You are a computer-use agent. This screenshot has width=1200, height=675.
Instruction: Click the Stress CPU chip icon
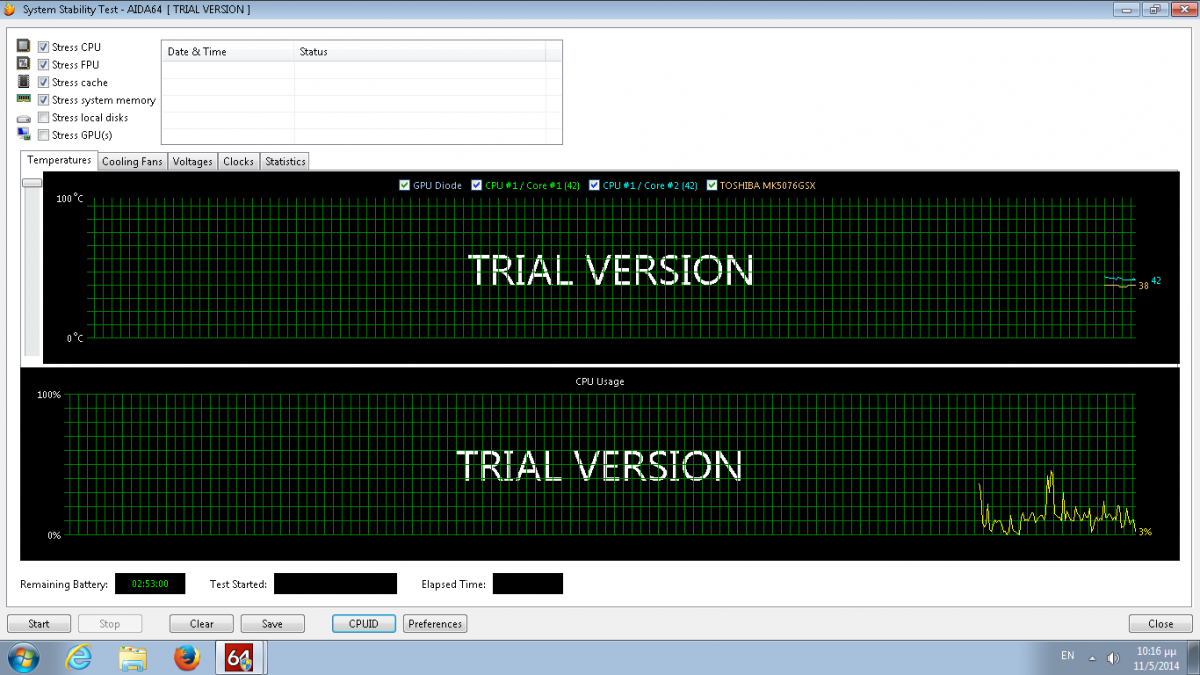coord(24,47)
